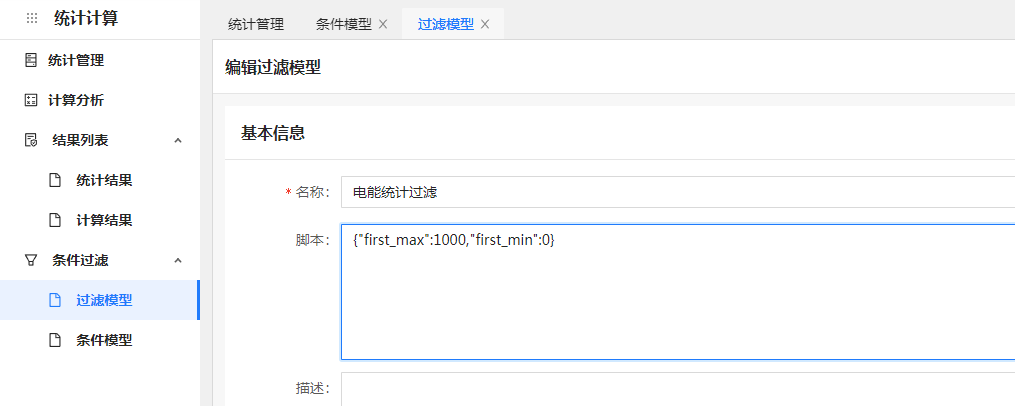The width and height of the screenshot is (1015, 406).
Task: Close the 过滤模型 tab
Action: coord(485,24)
